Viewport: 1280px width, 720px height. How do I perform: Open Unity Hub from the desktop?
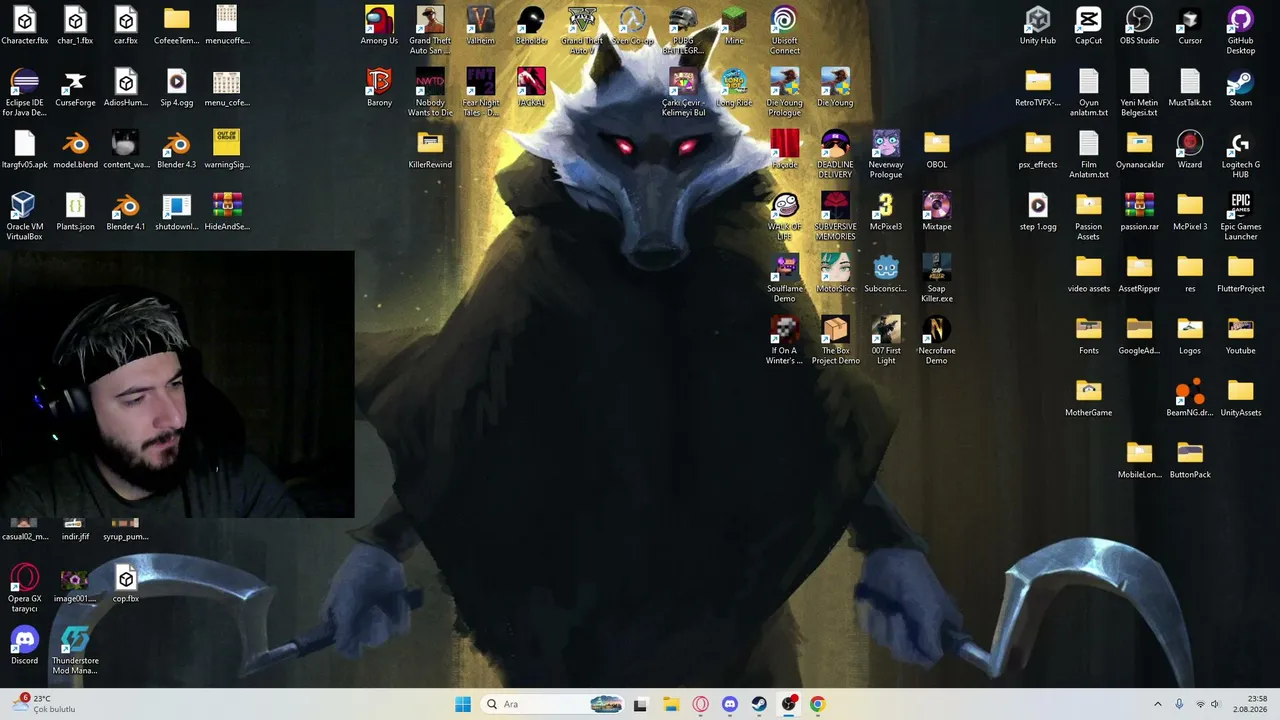click(1037, 26)
